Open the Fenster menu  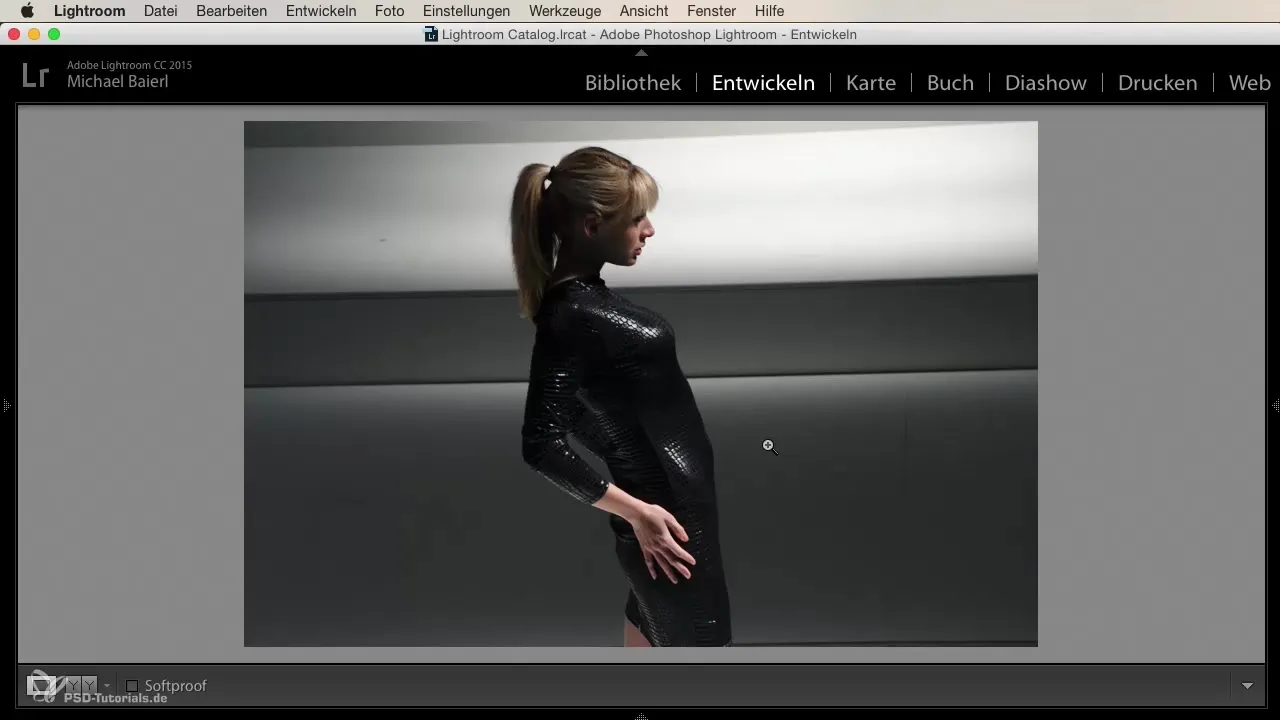click(711, 11)
